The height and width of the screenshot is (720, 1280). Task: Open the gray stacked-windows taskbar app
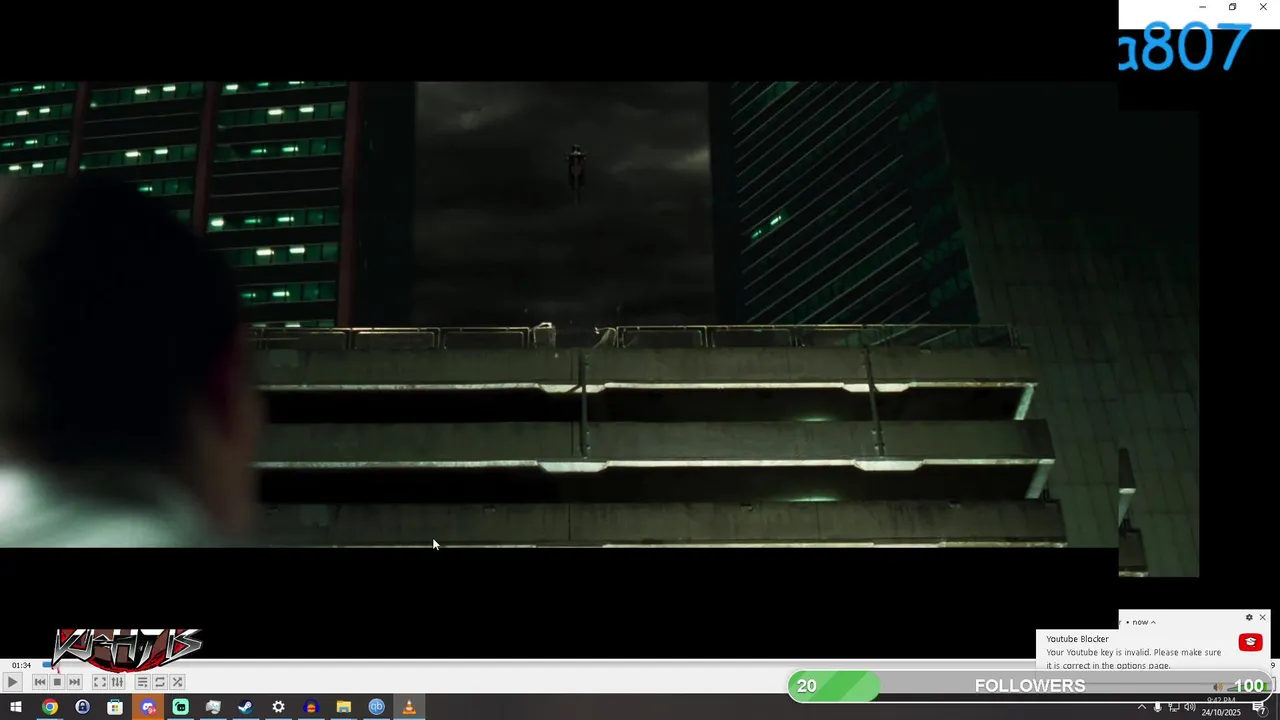(213, 707)
